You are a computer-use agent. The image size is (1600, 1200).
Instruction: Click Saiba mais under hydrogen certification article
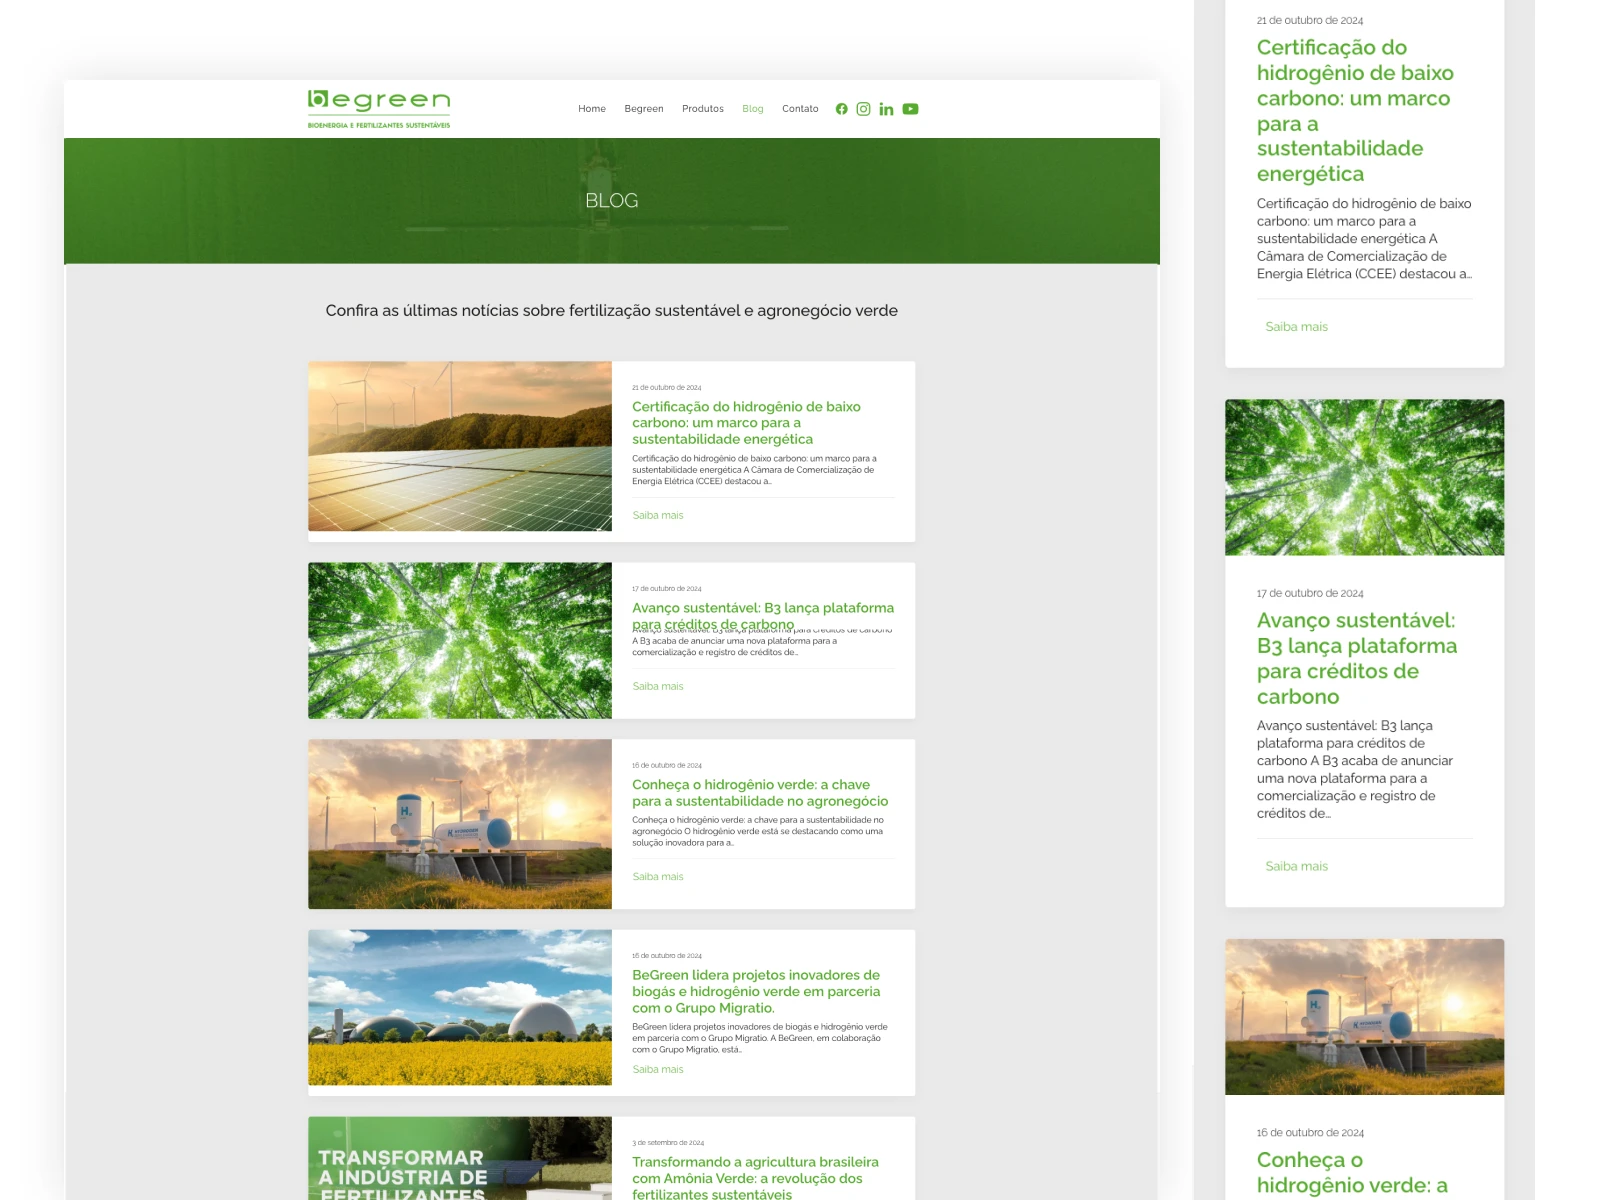(658, 516)
